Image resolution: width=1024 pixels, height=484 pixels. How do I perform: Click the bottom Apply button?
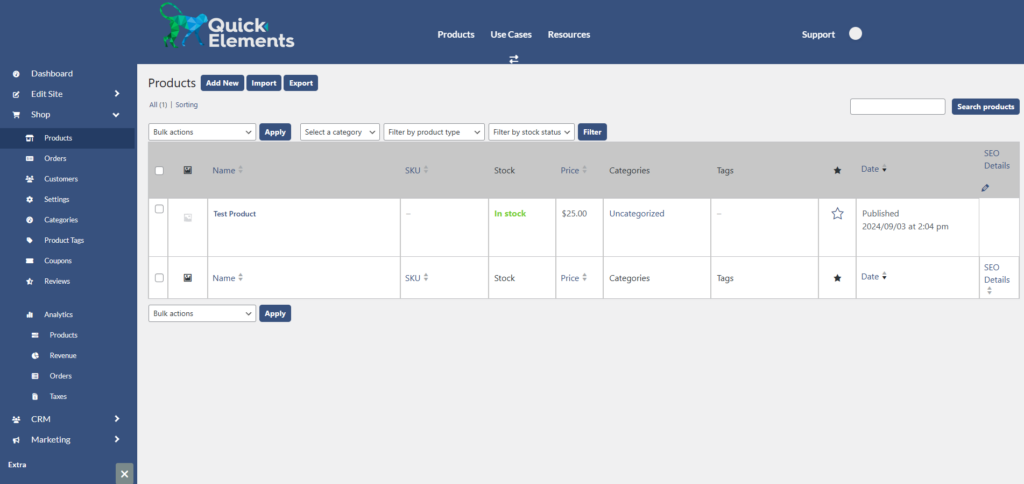[x=275, y=314]
